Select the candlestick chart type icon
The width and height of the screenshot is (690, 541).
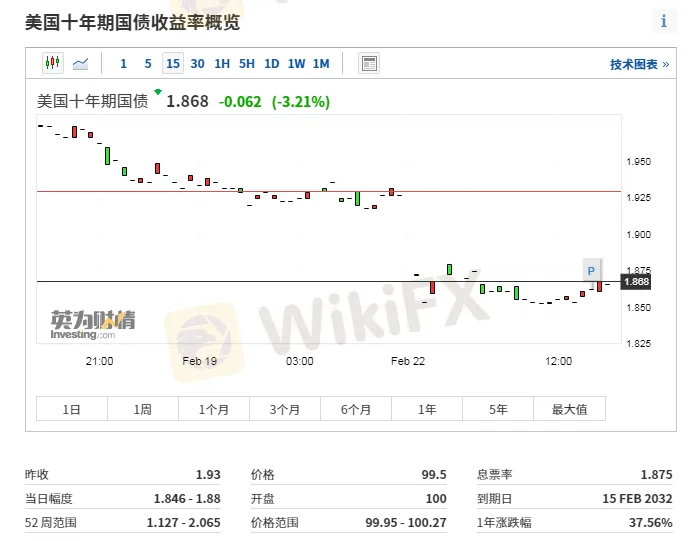[53, 63]
